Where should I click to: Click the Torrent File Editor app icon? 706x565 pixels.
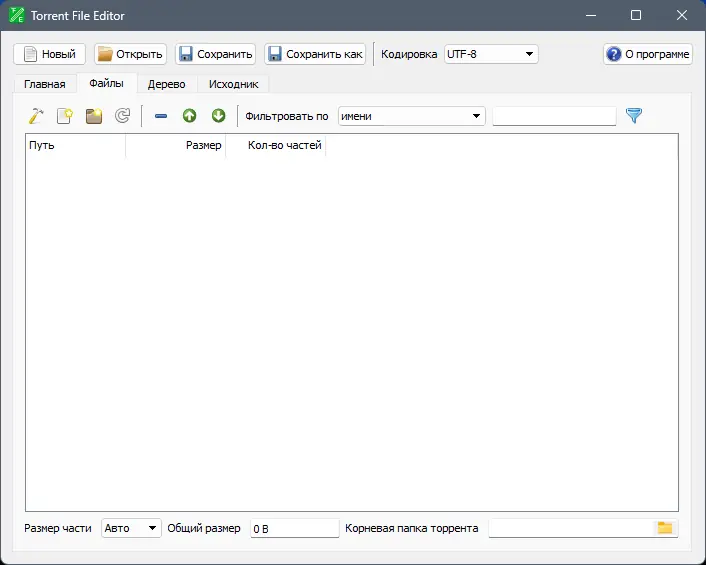[16, 15]
